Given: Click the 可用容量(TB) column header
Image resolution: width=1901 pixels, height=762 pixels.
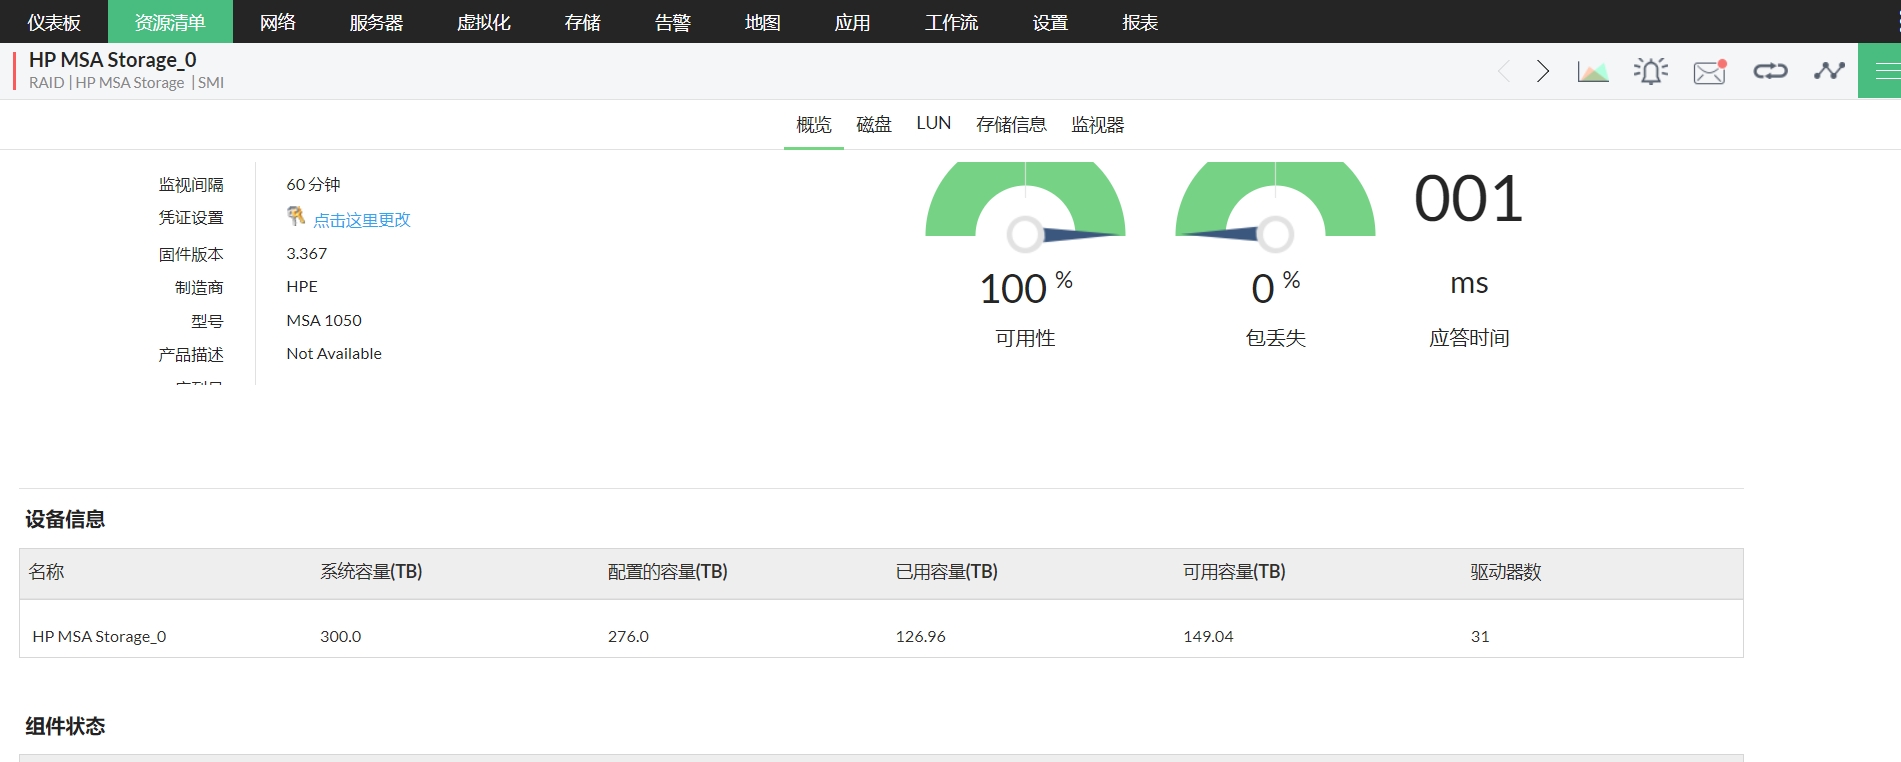Looking at the screenshot, I should coord(1234,572).
